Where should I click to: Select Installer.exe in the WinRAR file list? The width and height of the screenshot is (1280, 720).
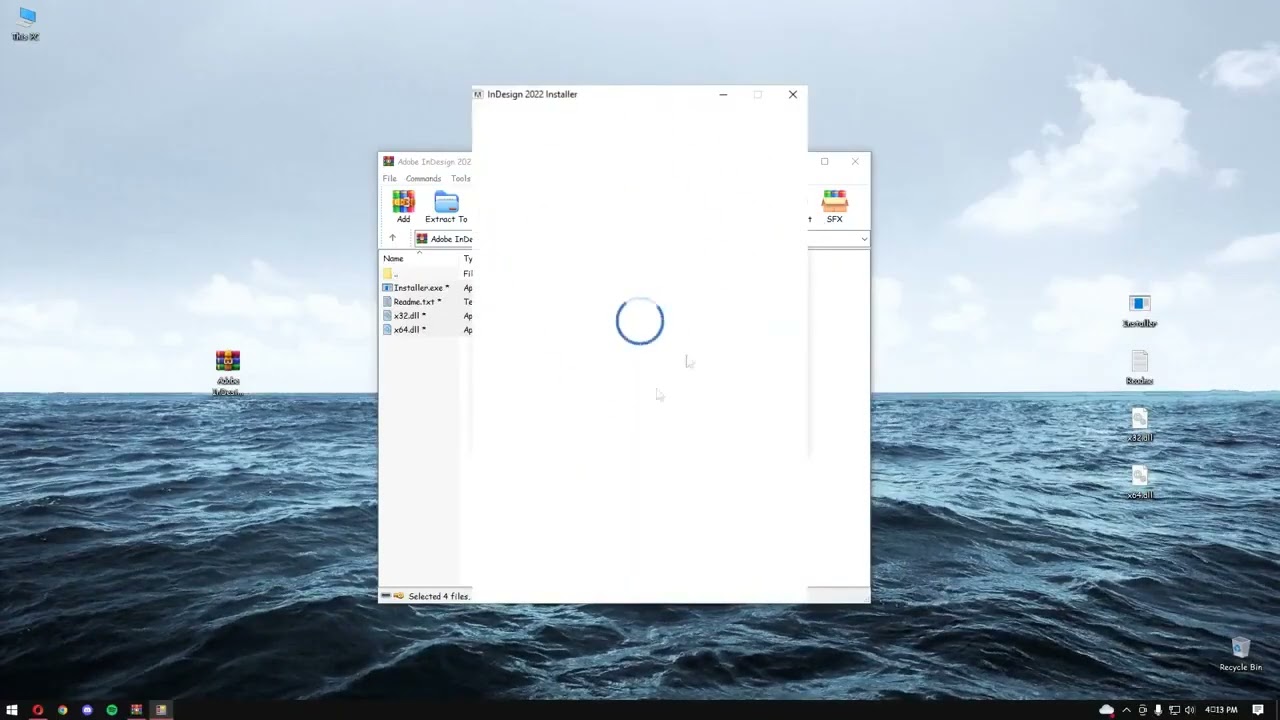pyautogui.click(x=416, y=288)
